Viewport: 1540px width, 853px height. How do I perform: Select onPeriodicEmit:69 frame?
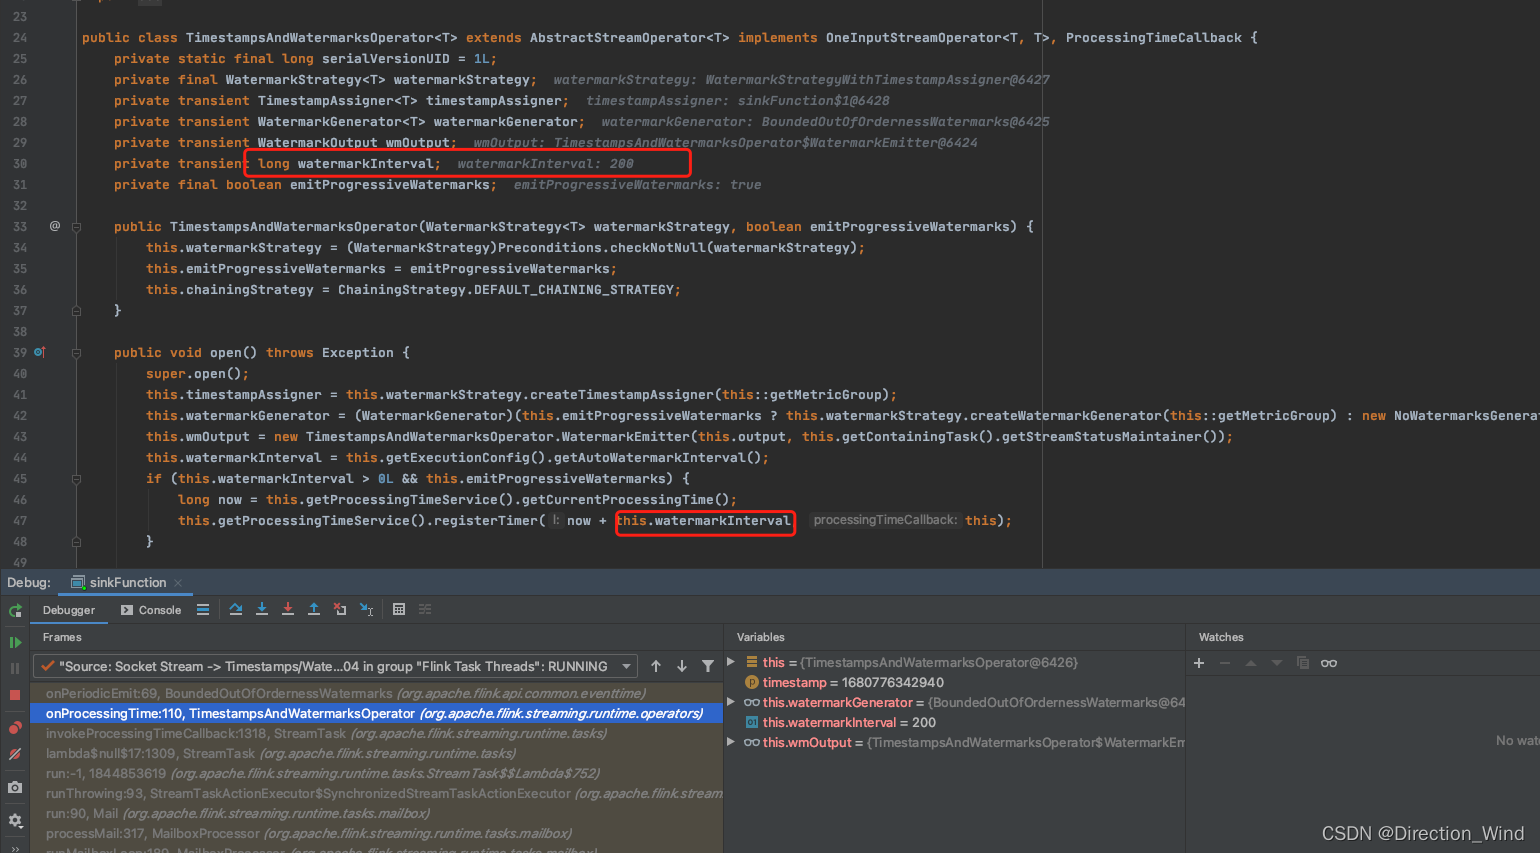click(x=377, y=693)
